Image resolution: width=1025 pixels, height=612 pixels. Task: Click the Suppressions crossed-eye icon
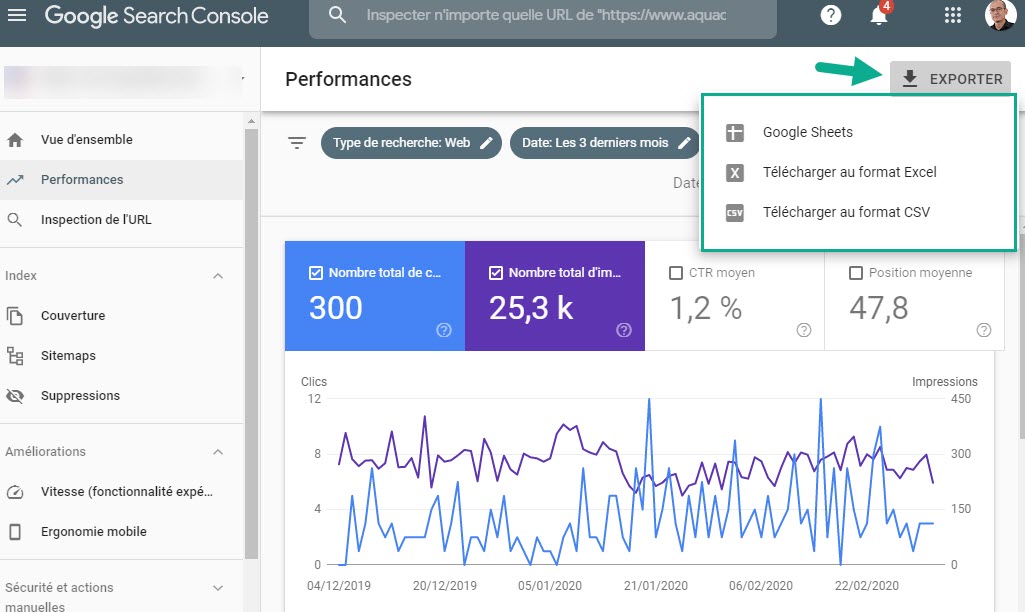[x=15, y=396]
